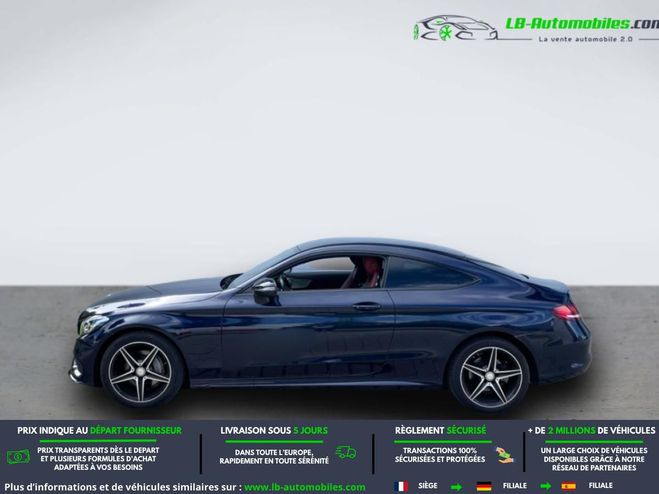This screenshot has width=659, height=494.
Task: Click the blue Mercedes coupe photo
Action: pos(330,324)
